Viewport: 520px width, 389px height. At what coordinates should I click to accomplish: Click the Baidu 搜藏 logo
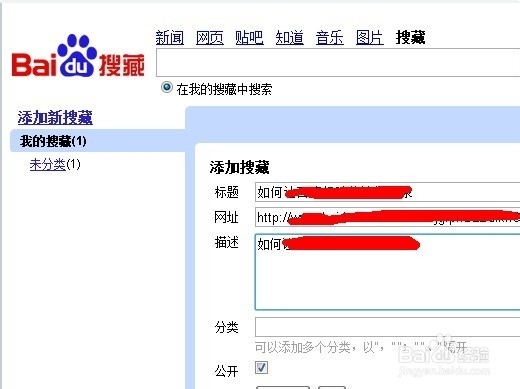[78, 56]
